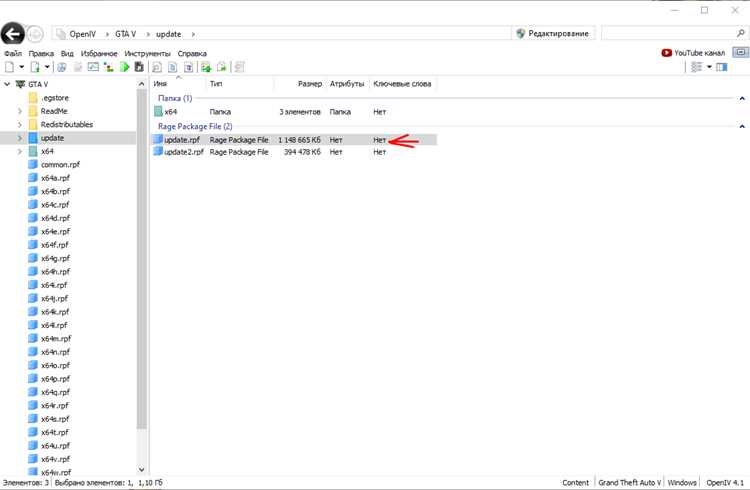Click the Content status bar entry
The width and height of the screenshot is (750, 490).
(575, 482)
